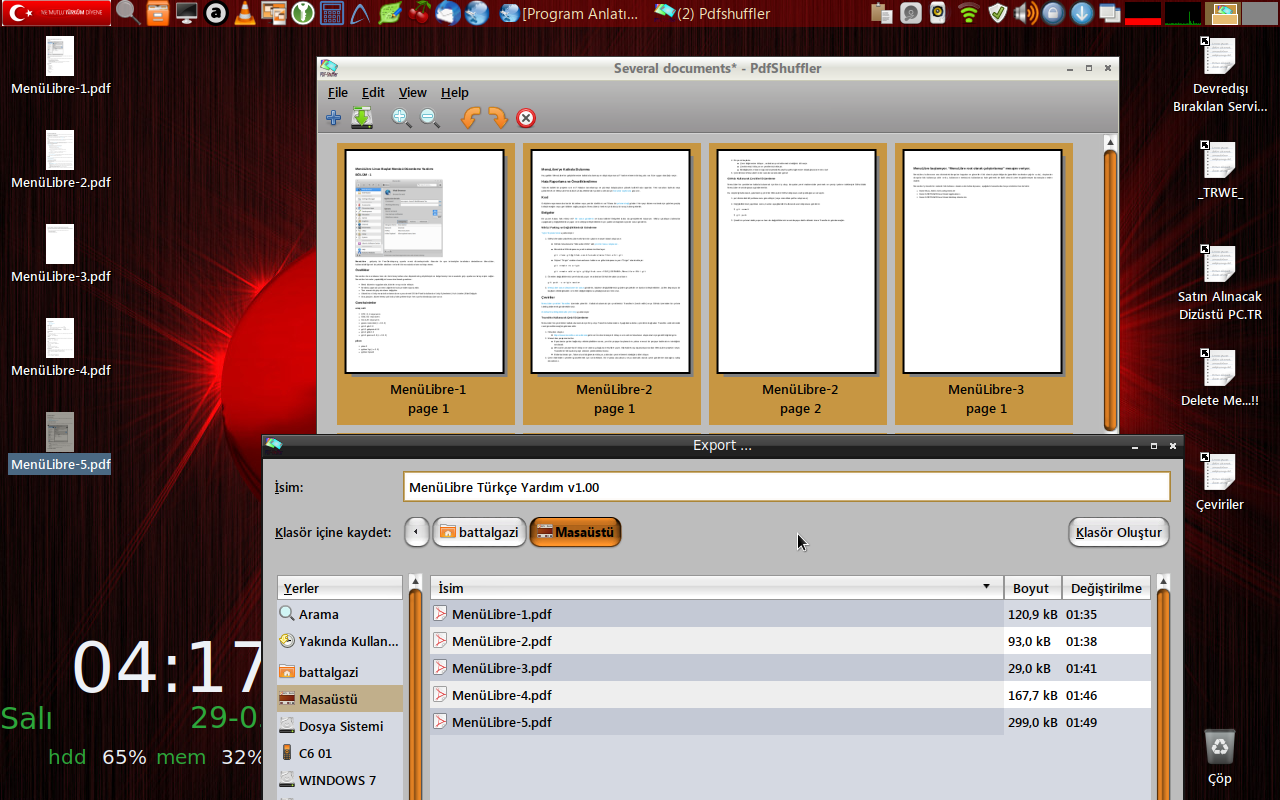Click the green Wi-Fi network tray icon
This screenshot has width=1280, height=800.
[x=967, y=13]
